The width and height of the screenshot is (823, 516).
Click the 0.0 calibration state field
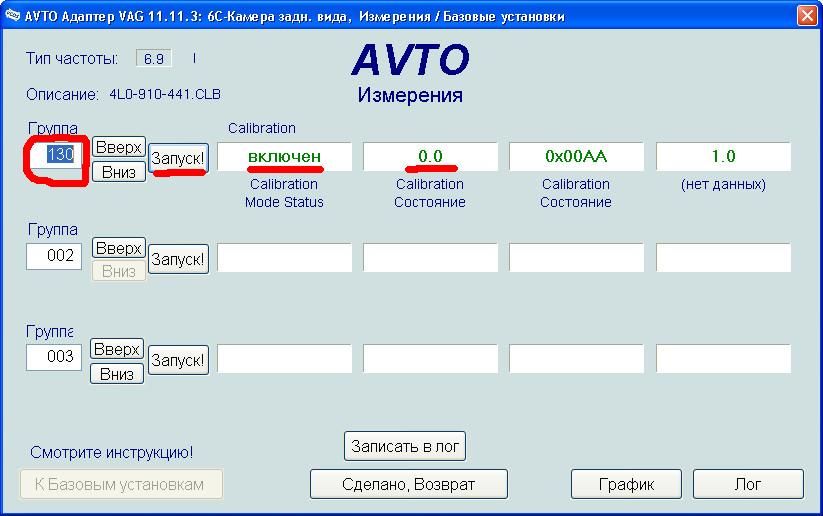point(430,156)
